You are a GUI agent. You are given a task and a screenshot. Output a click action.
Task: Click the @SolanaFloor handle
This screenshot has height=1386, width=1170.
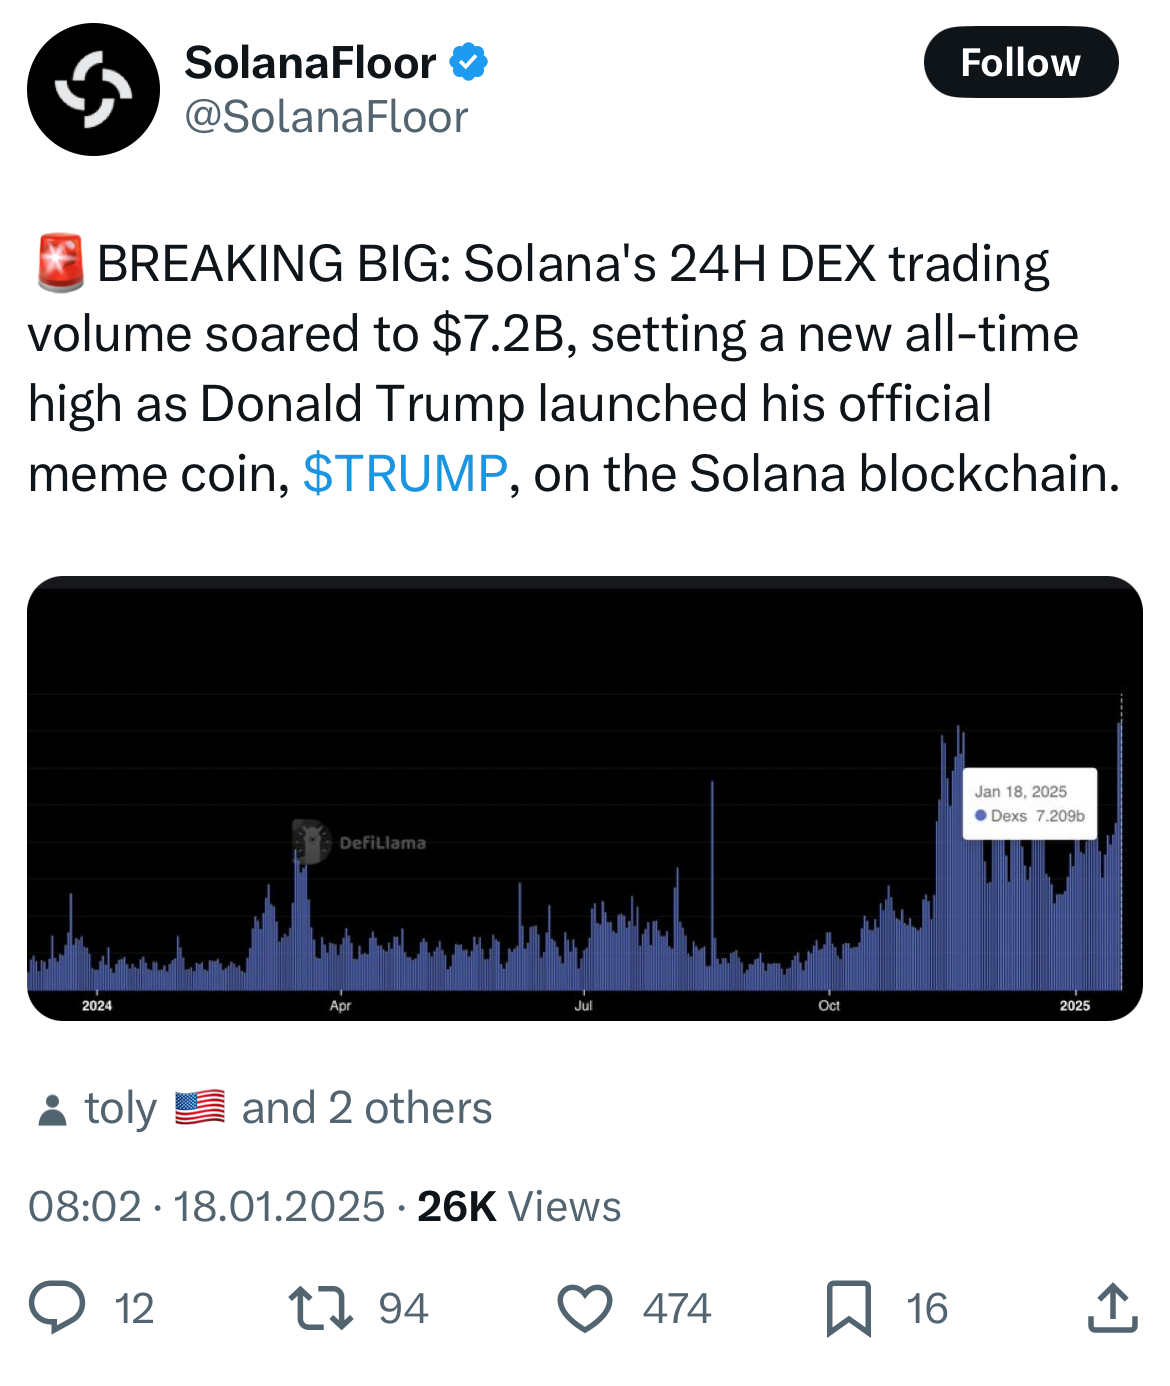[326, 117]
